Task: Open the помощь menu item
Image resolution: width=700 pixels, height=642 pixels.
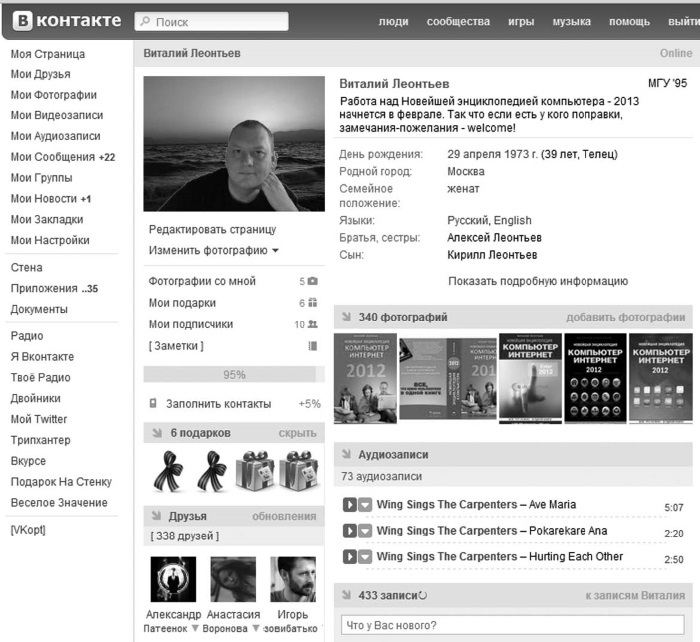Action: (629, 21)
